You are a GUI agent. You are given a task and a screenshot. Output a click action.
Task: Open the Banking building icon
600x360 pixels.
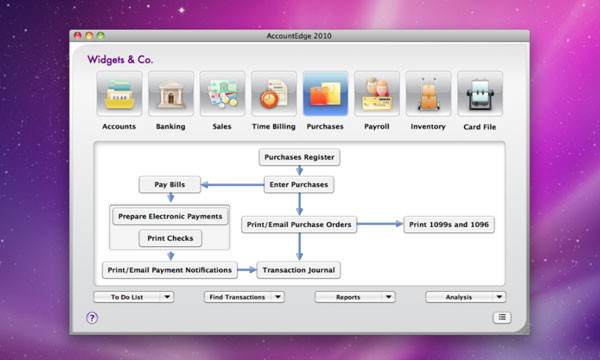click(x=171, y=94)
